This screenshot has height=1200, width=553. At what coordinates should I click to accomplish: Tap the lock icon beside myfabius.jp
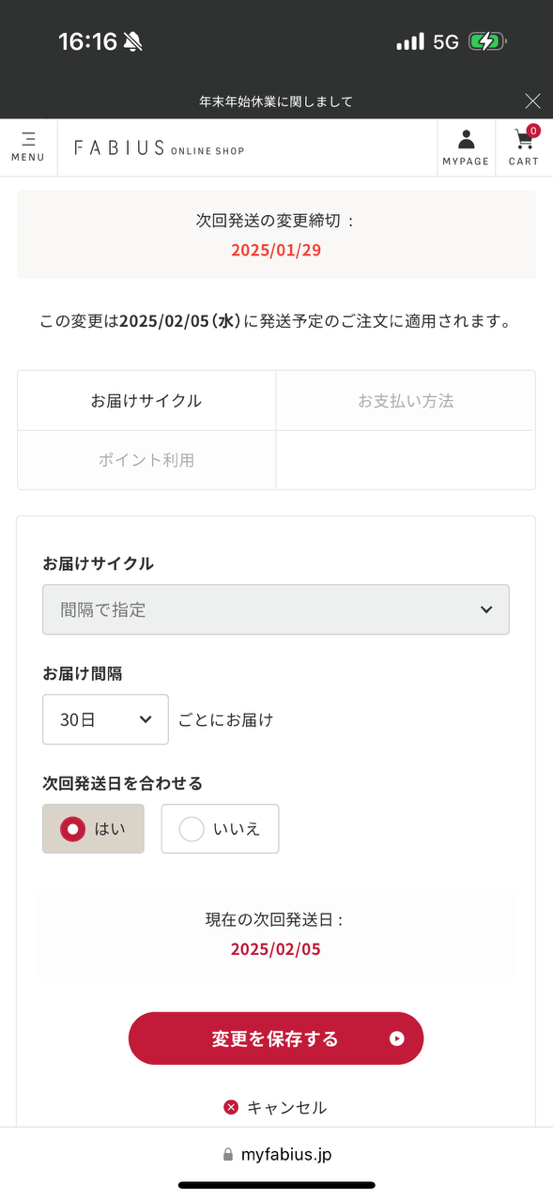point(228,1155)
